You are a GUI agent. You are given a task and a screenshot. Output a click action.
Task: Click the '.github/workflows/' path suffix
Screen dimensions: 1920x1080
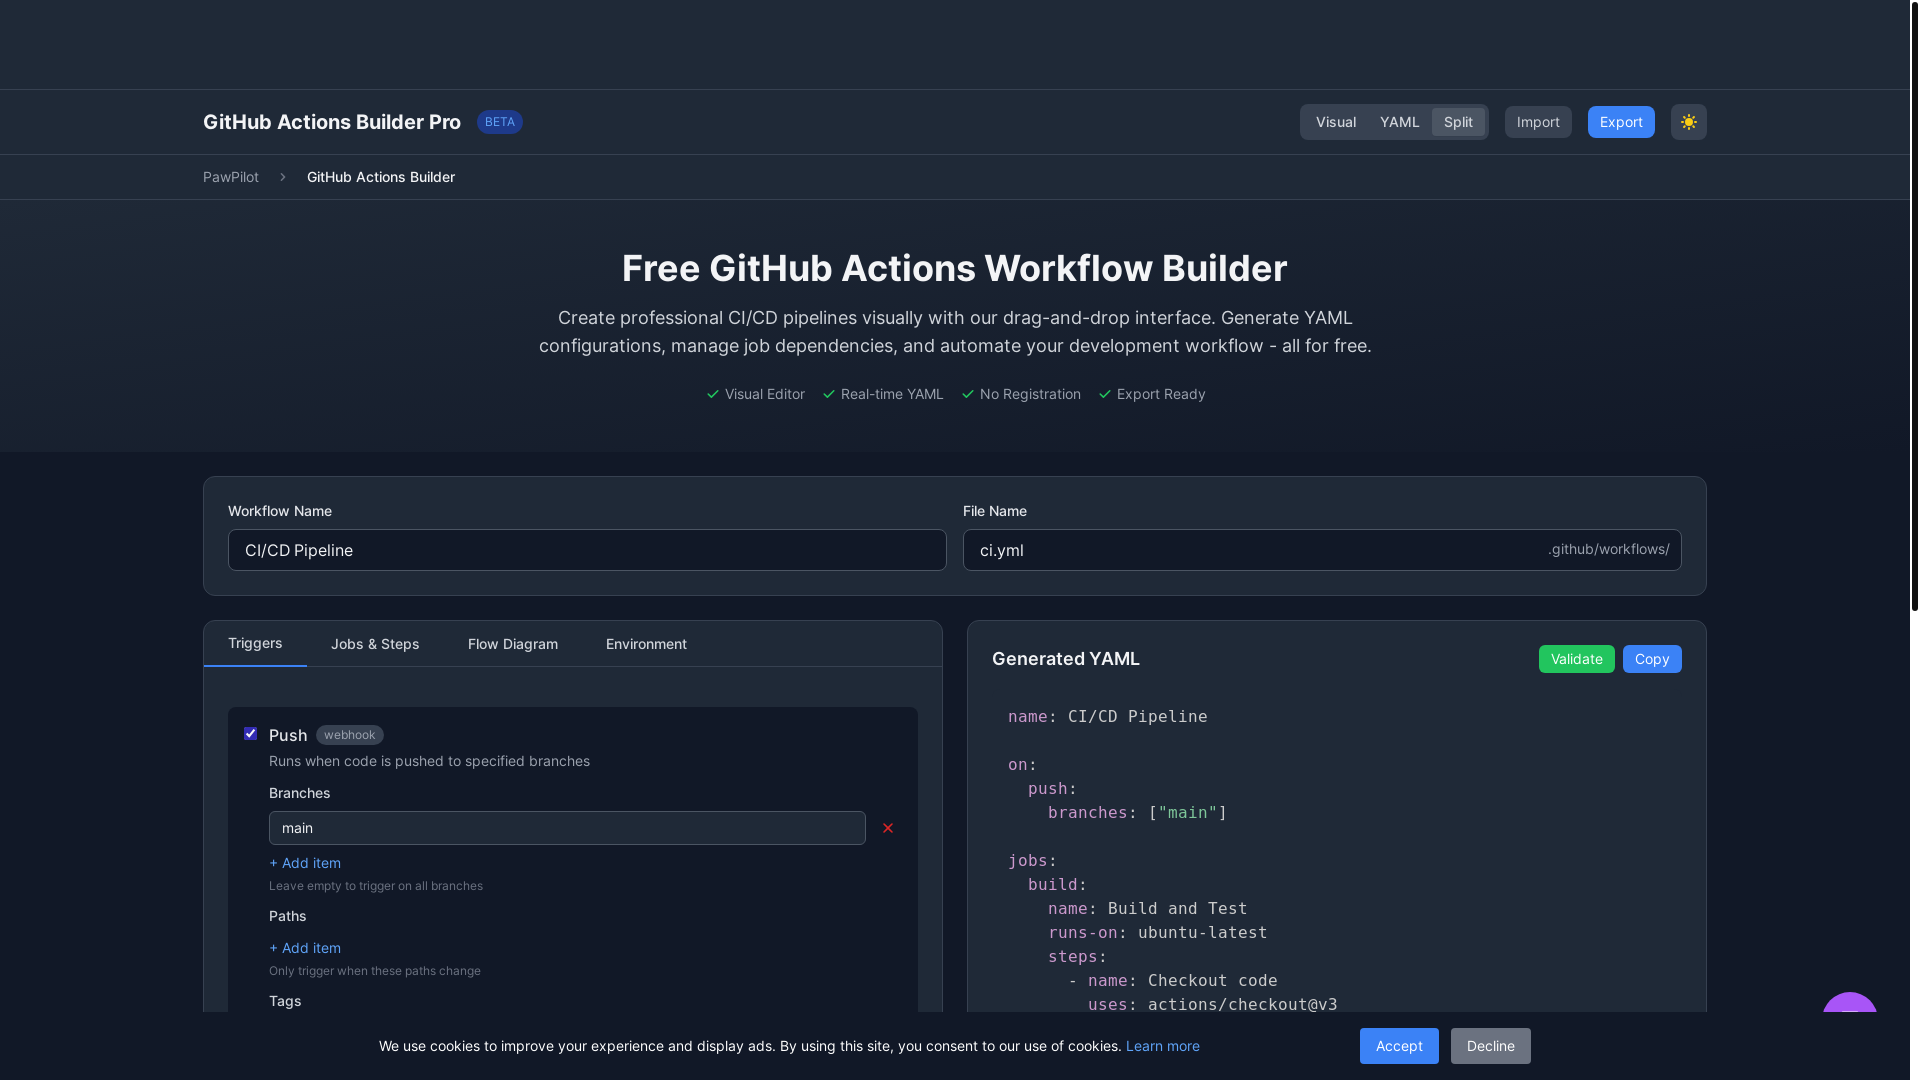point(1608,549)
